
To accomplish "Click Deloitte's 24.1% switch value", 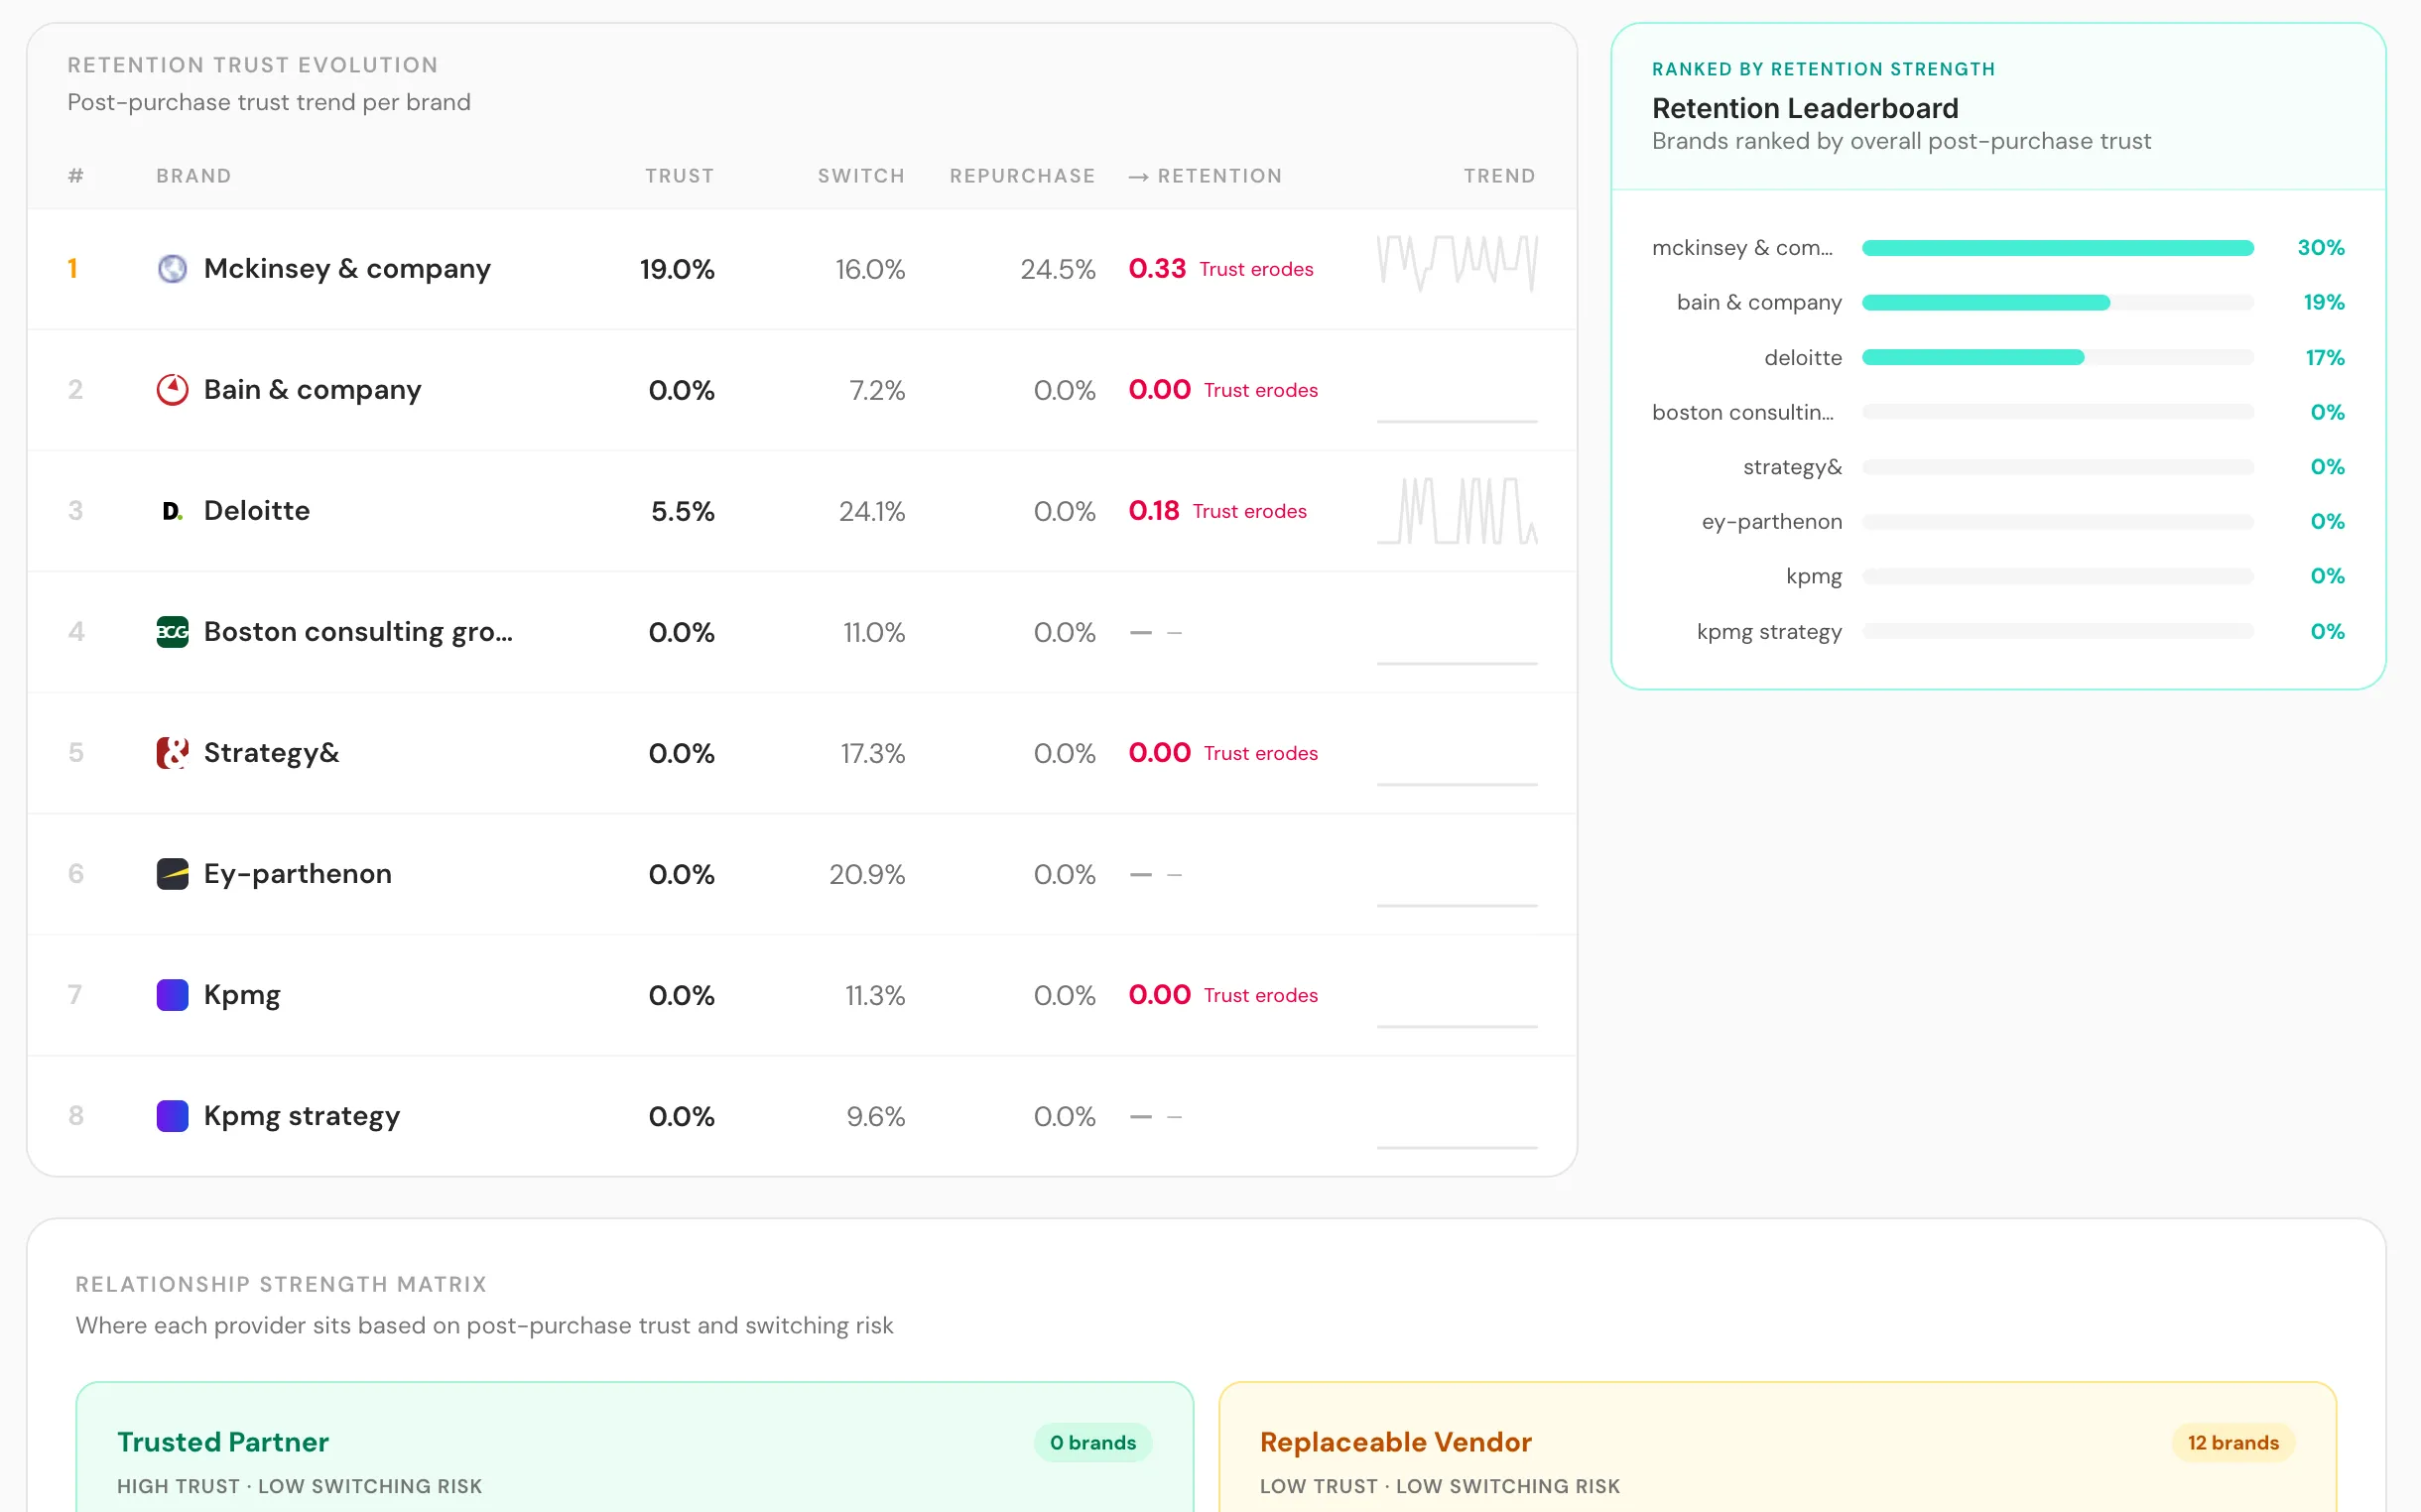I will 872,511.
